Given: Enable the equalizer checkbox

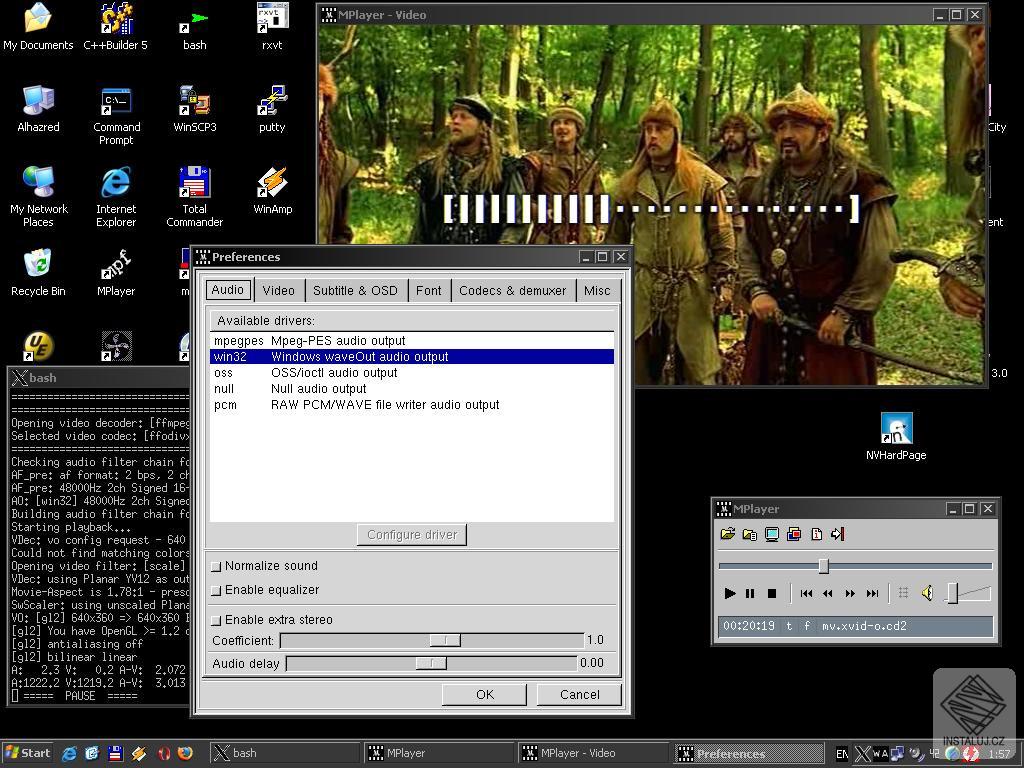Looking at the screenshot, I should tap(217, 591).
